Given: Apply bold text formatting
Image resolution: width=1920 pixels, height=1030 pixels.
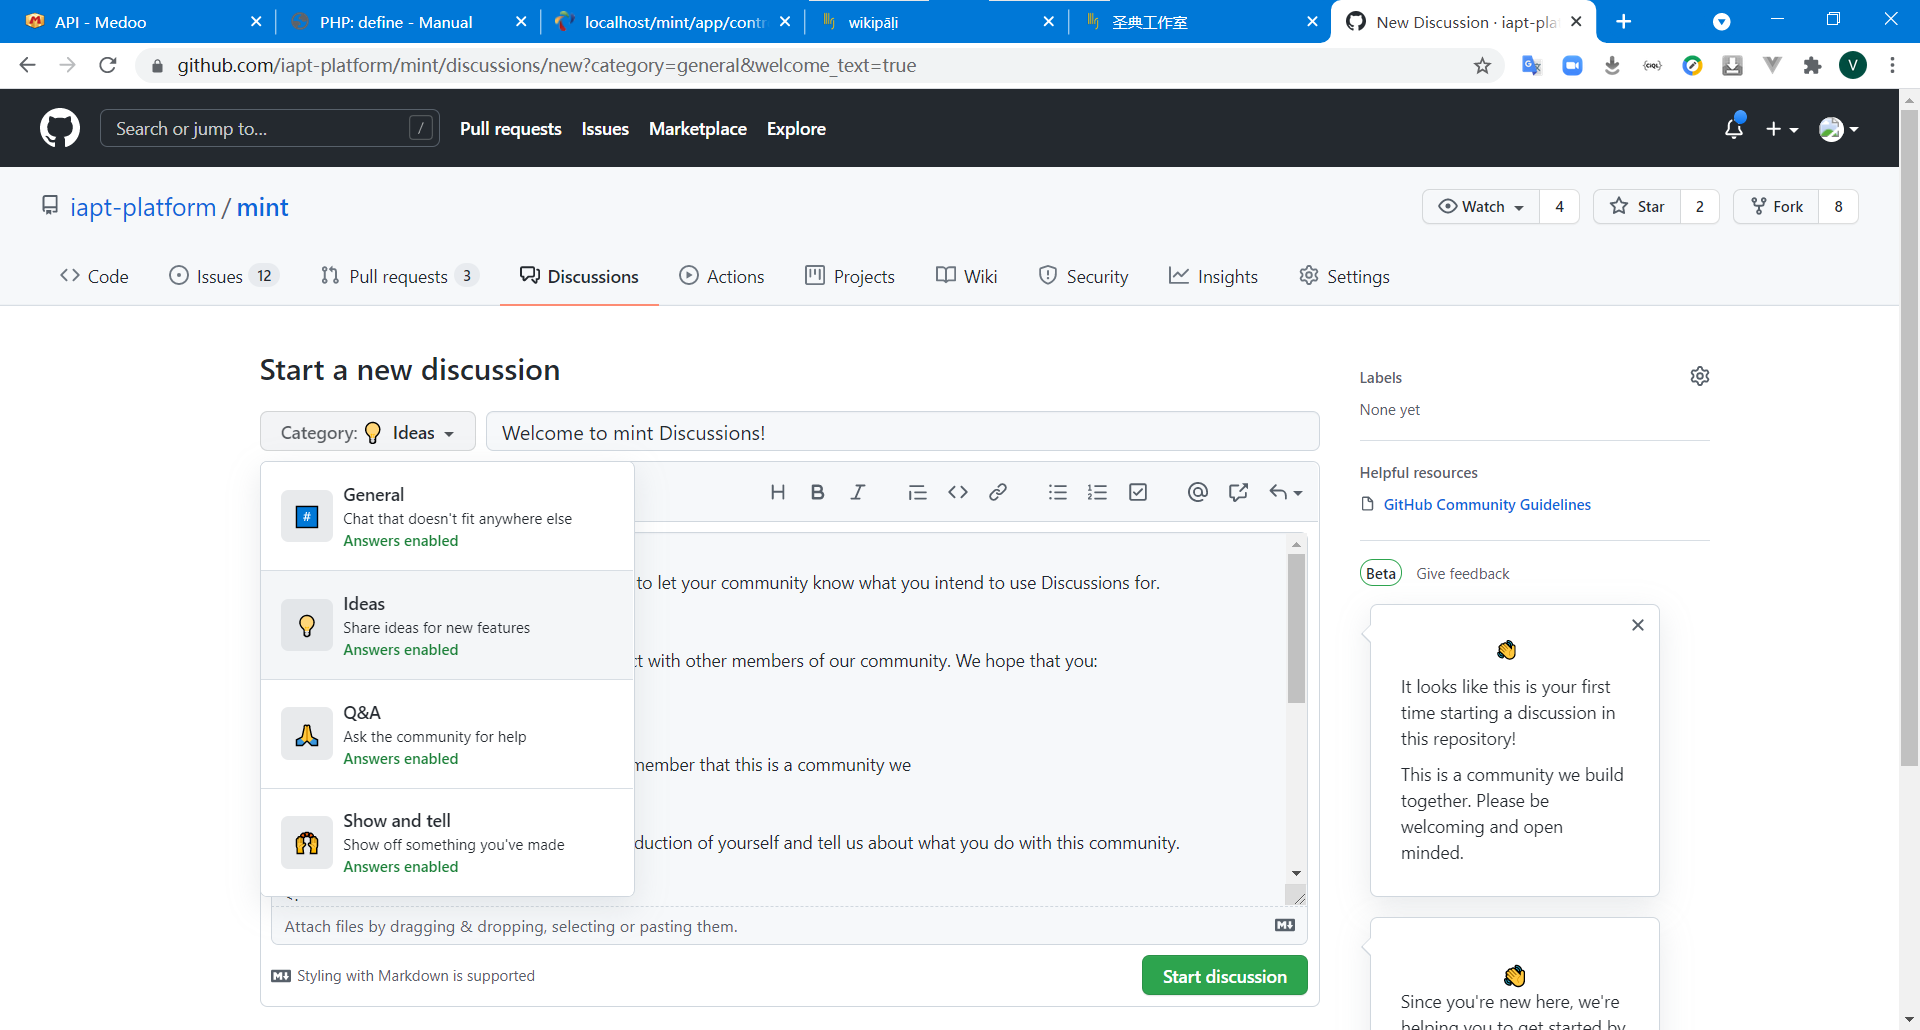Looking at the screenshot, I should tap(818, 492).
